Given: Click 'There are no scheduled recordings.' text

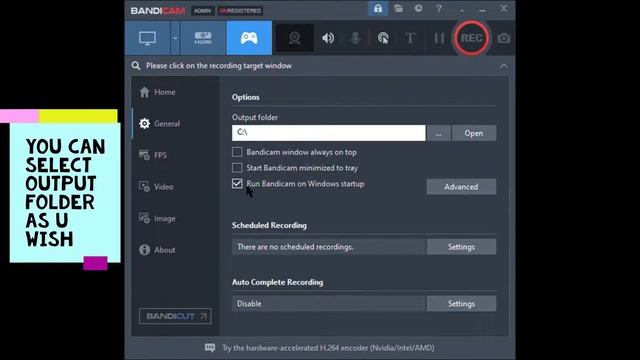Looking at the screenshot, I should click(295, 247).
